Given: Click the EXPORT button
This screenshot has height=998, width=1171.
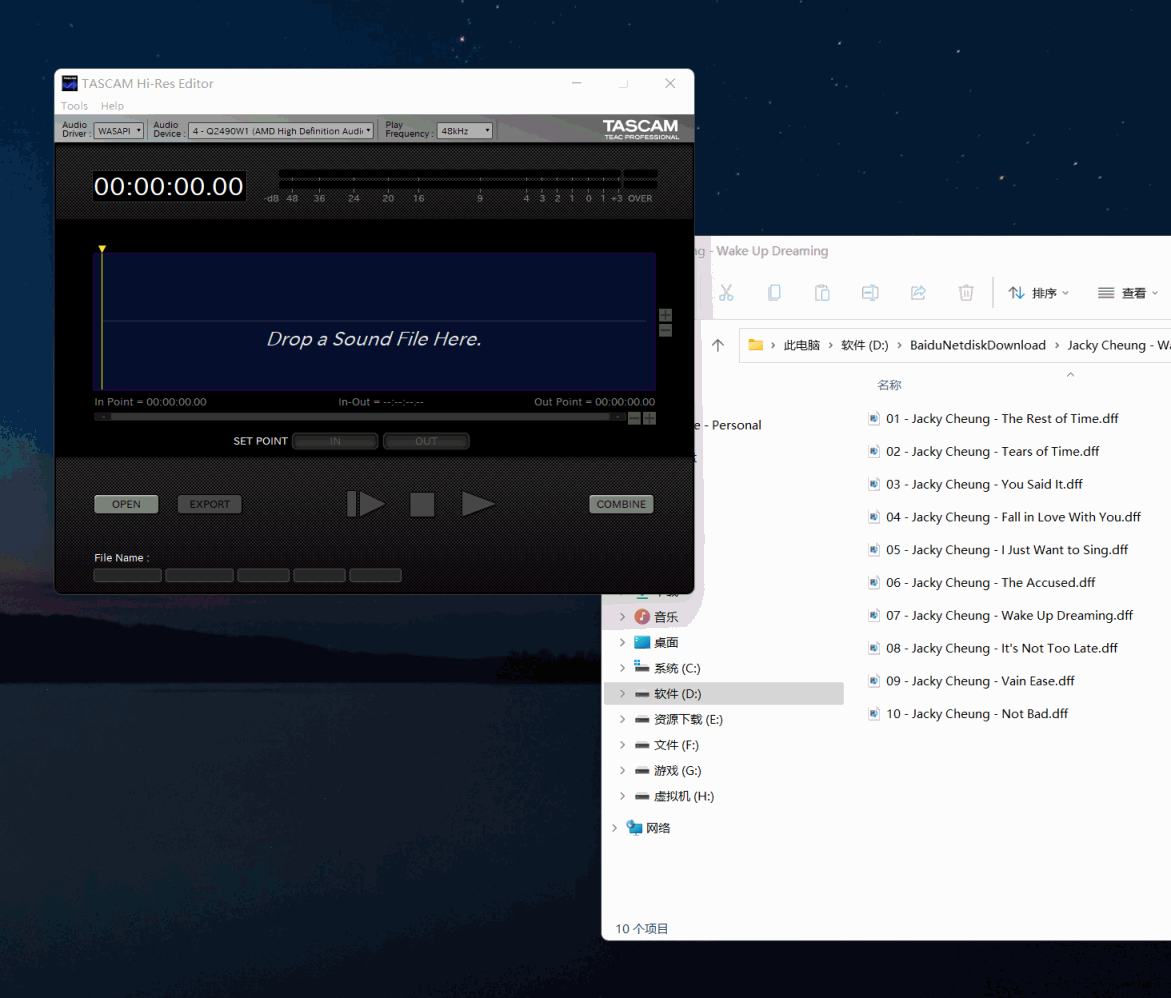Looking at the screenshot, I should coord(209,504).
